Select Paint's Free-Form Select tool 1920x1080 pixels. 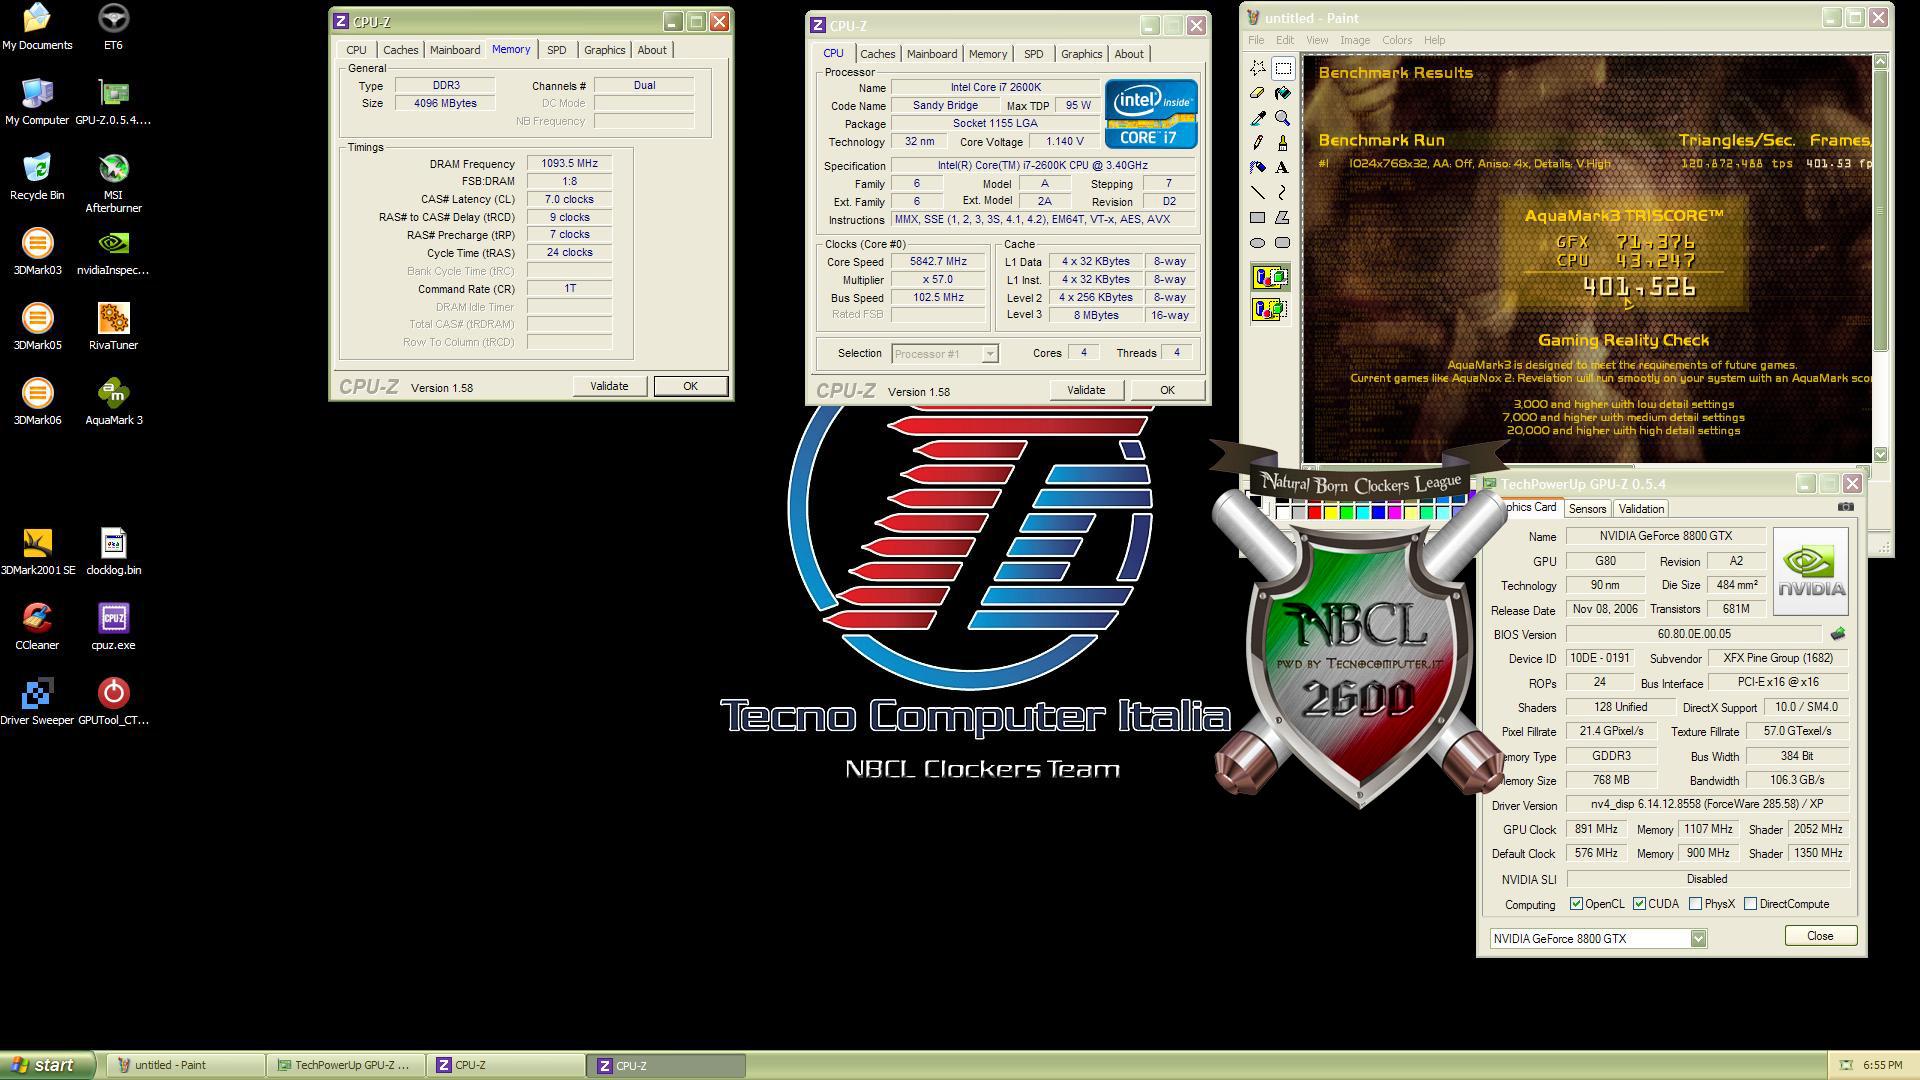[1258, 68]
